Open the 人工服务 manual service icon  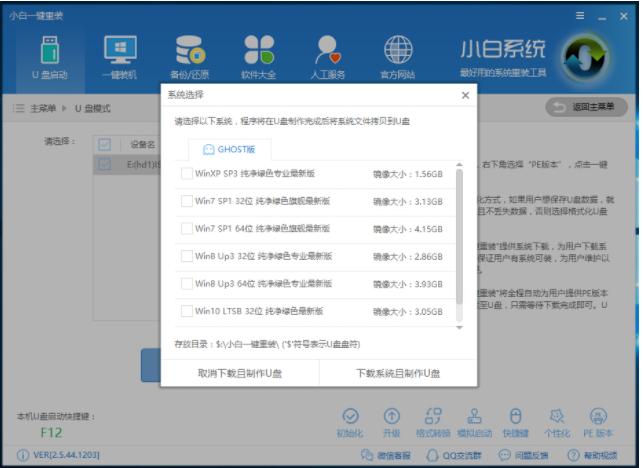click(x=329, y=56)
